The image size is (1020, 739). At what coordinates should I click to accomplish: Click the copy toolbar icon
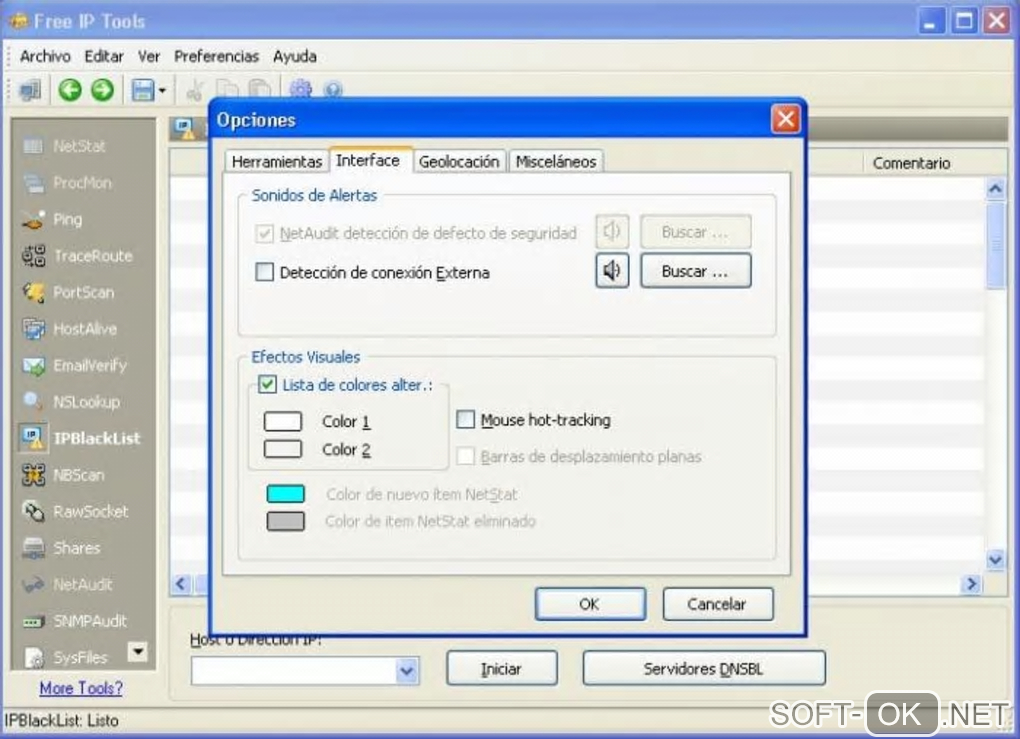[228, 90]
